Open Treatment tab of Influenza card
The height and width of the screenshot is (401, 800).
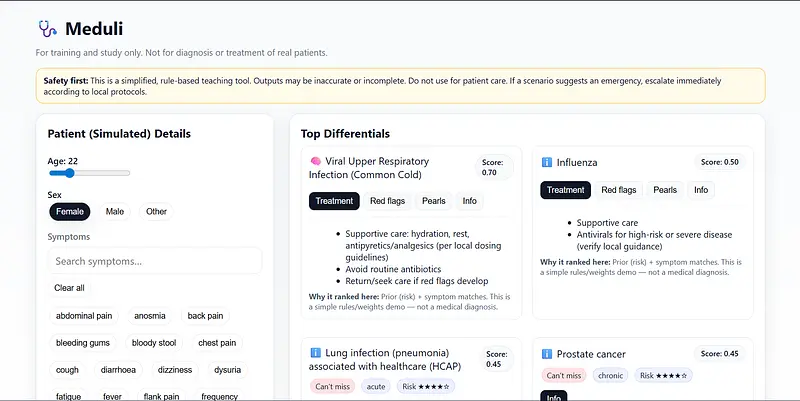565,190
